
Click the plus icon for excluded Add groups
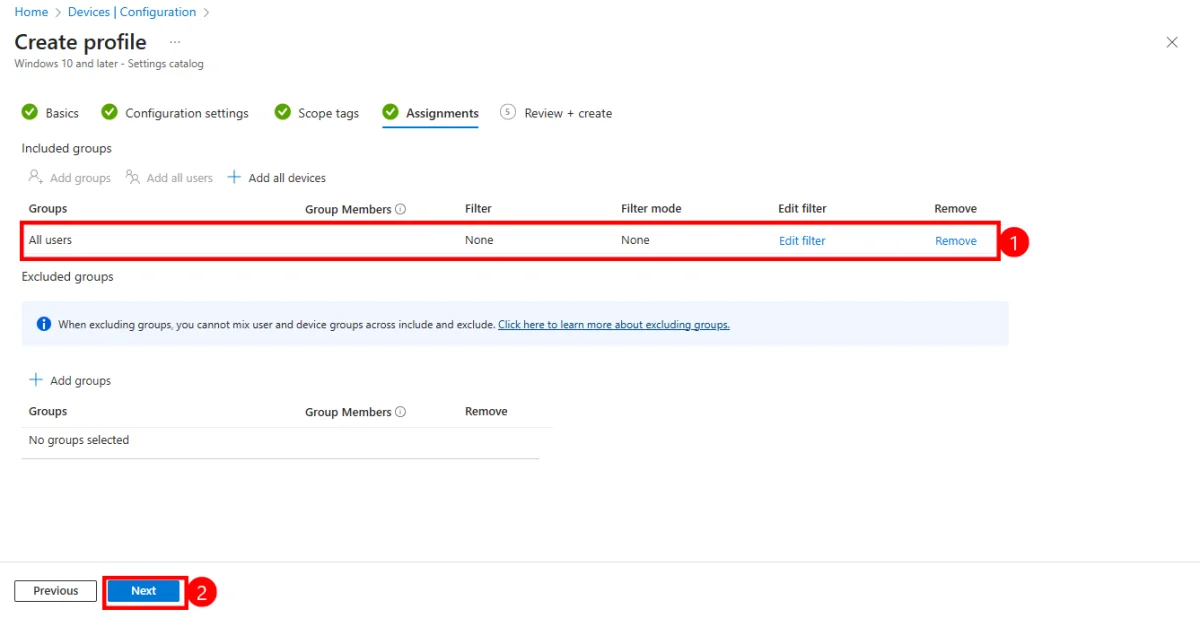click(37, 380)
